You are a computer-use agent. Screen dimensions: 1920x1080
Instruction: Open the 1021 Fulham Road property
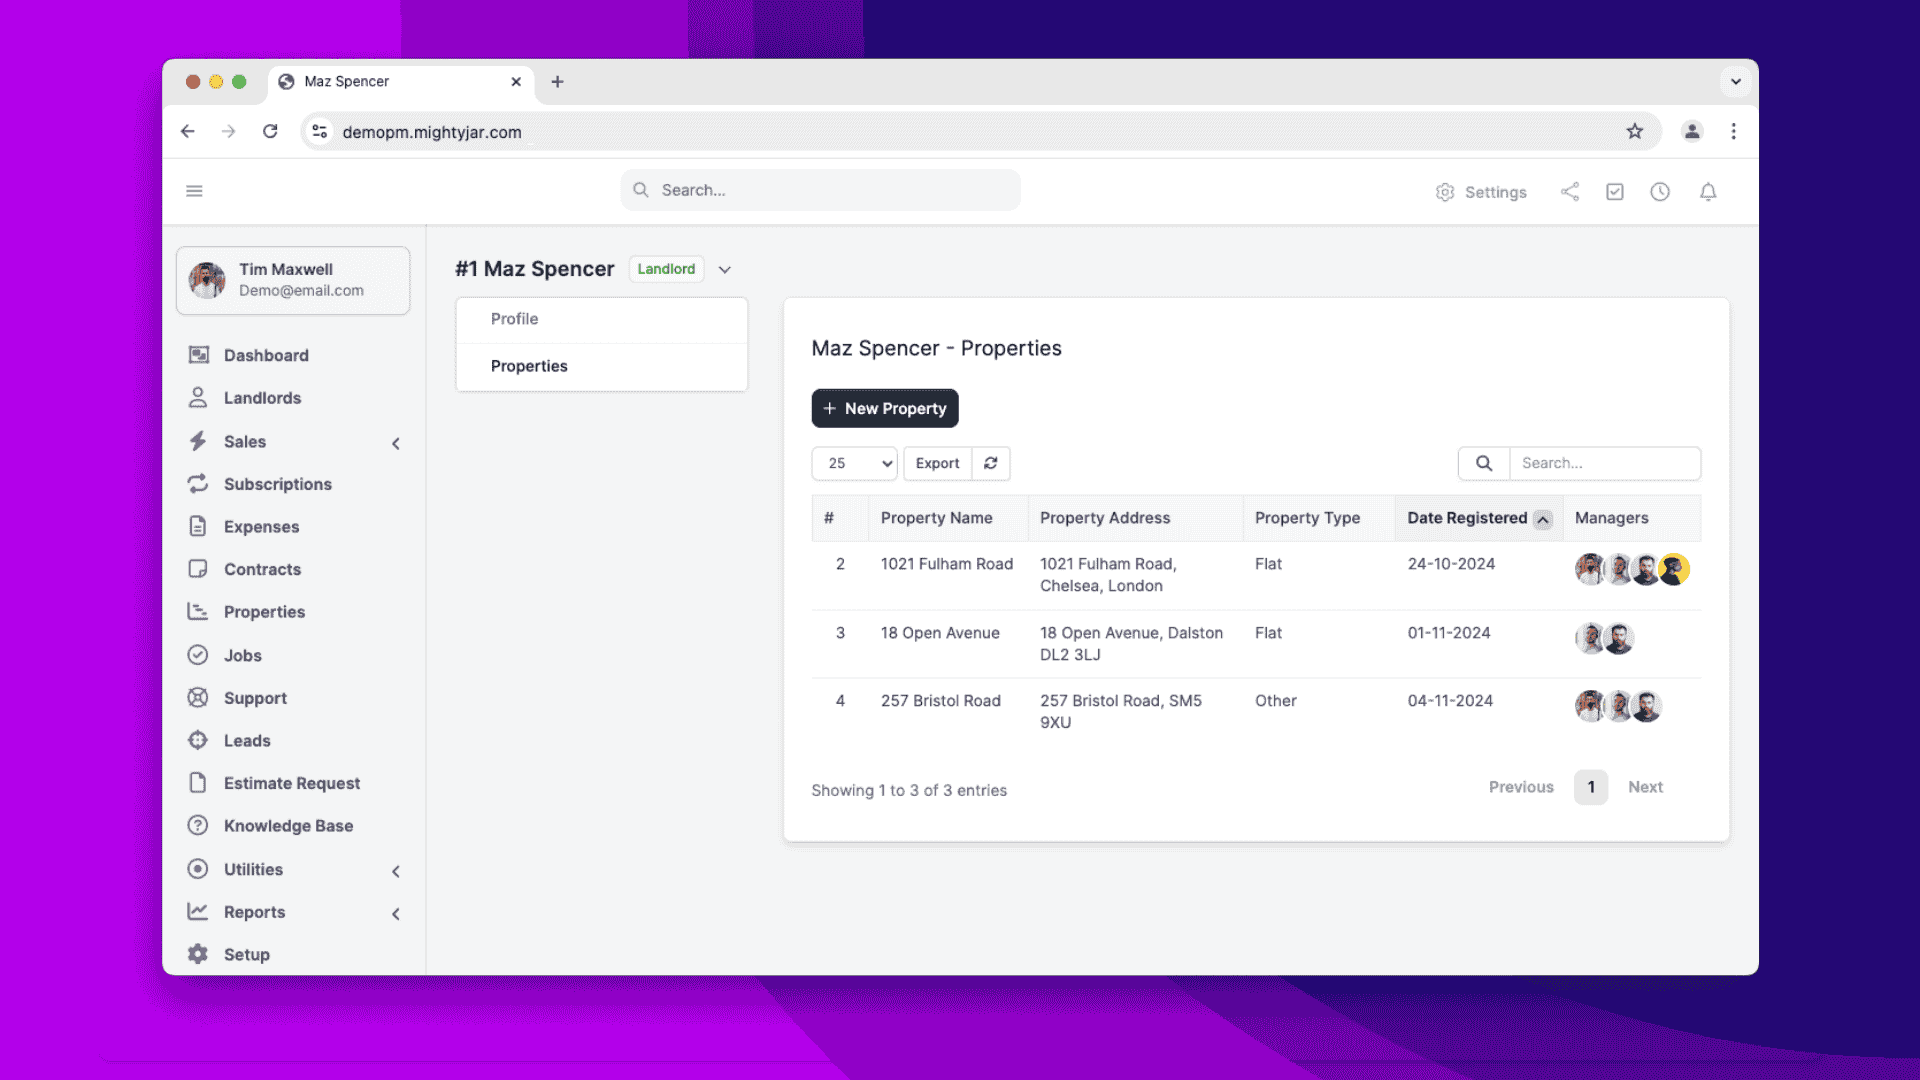pos(946,564)
